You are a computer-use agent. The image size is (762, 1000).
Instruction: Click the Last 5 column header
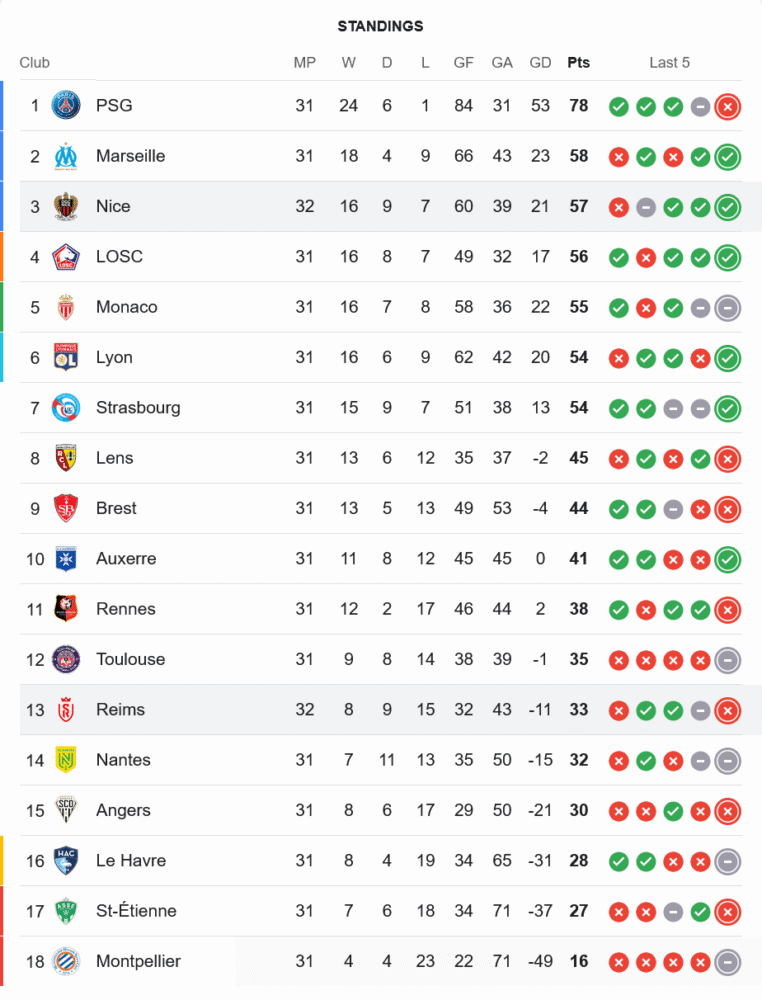click(669, 62)
